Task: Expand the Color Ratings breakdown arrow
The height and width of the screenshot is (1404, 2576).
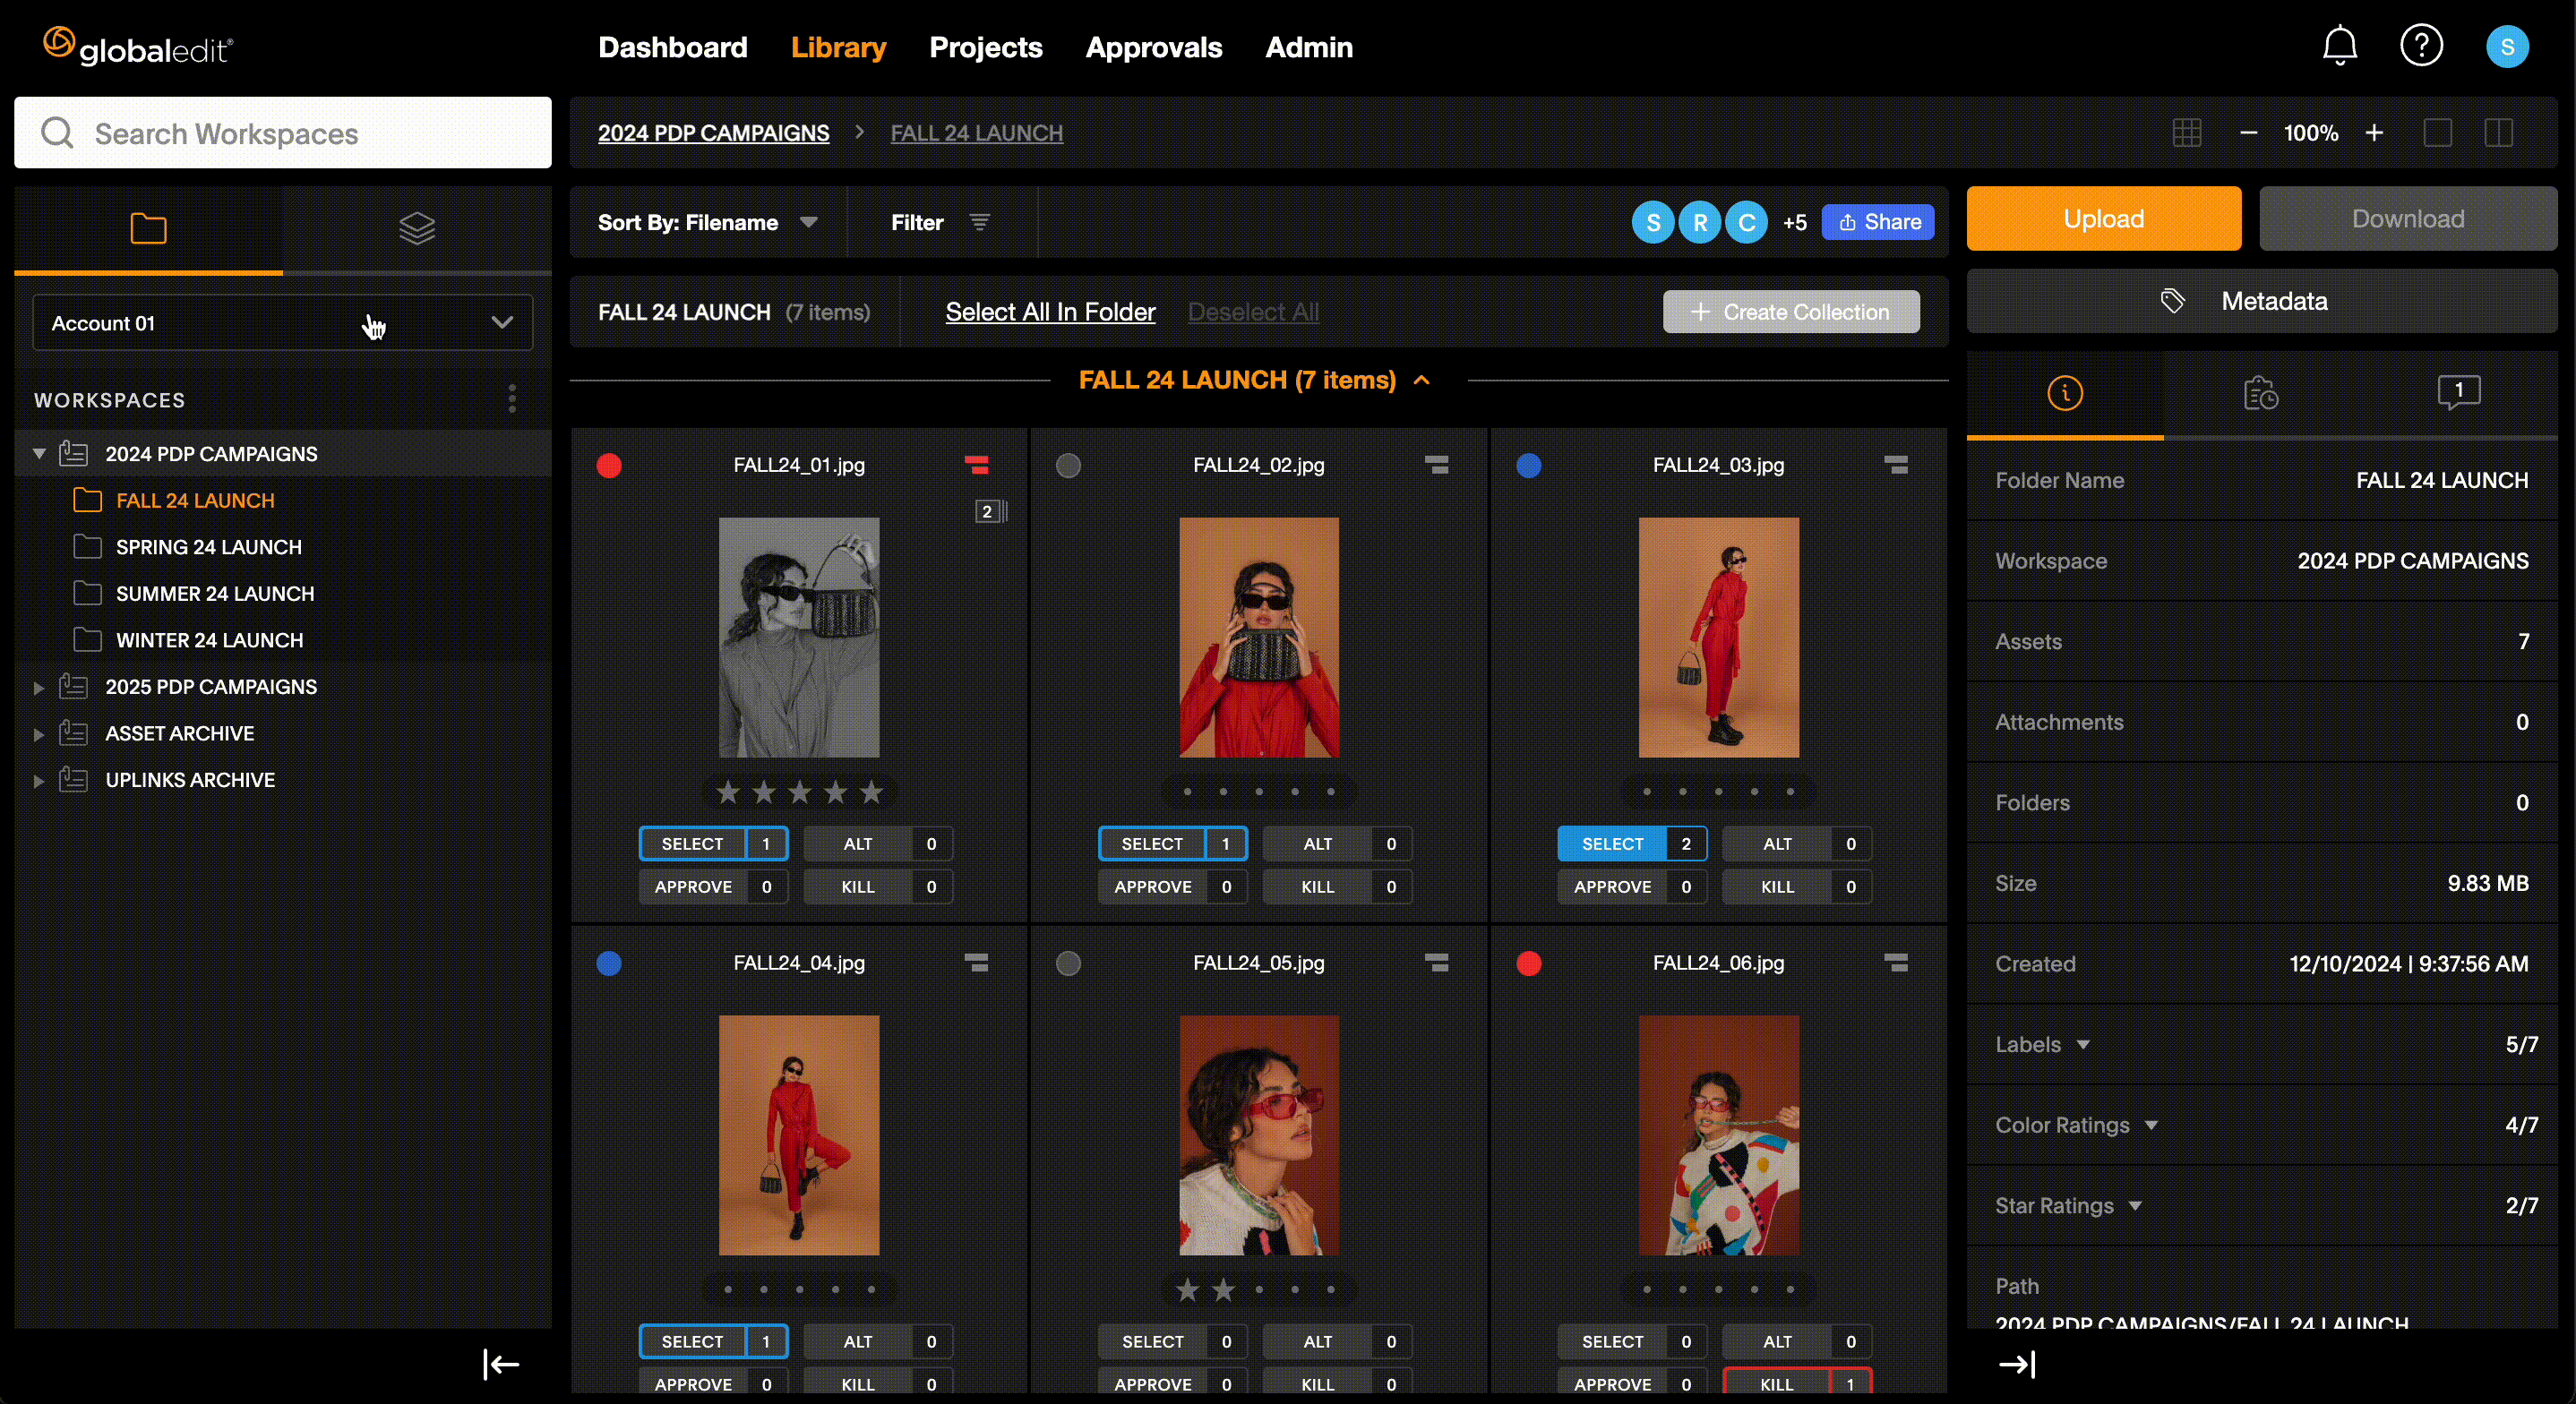Action: pyautogui.click(x=2151, y=1125)
